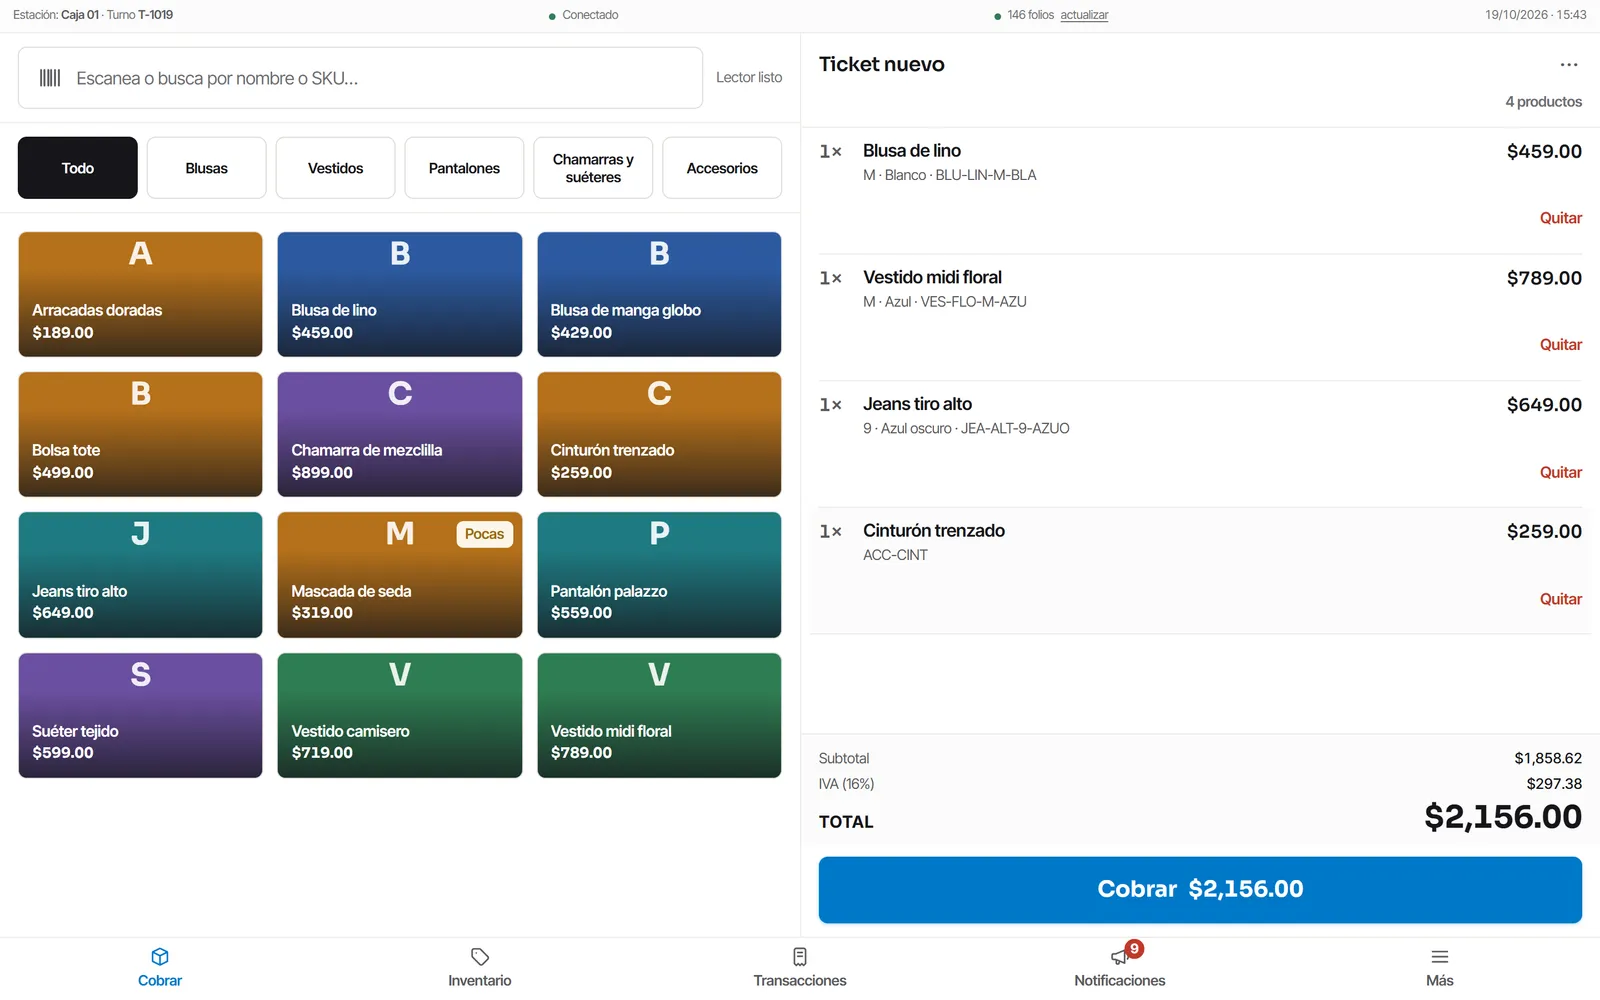The width and height of the screenshot is (1600, 1000).
Task: Add Chamarra de mezclilla tile
Action: coord(400,435)
